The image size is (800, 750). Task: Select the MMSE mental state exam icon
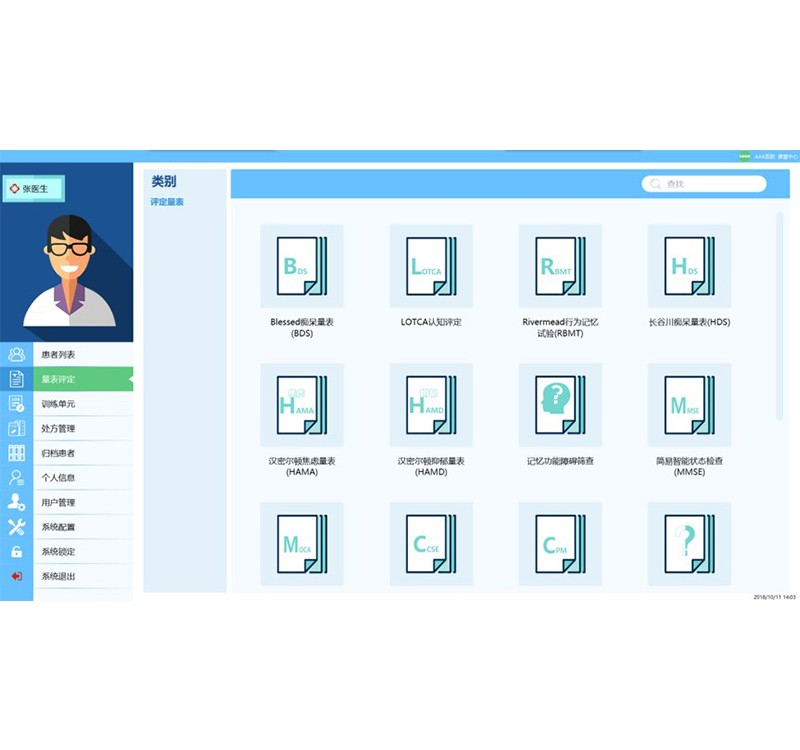(689, 404)
